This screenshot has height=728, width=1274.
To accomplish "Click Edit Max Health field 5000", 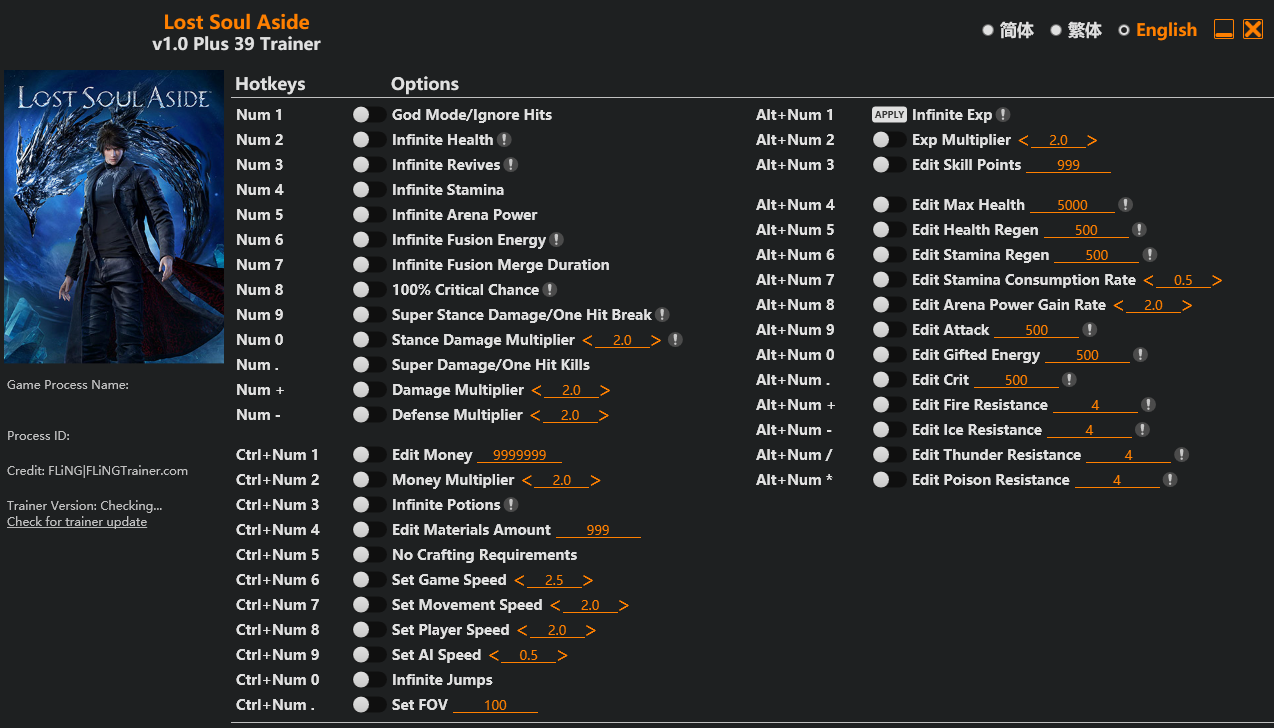I will tap(1072, 205).
